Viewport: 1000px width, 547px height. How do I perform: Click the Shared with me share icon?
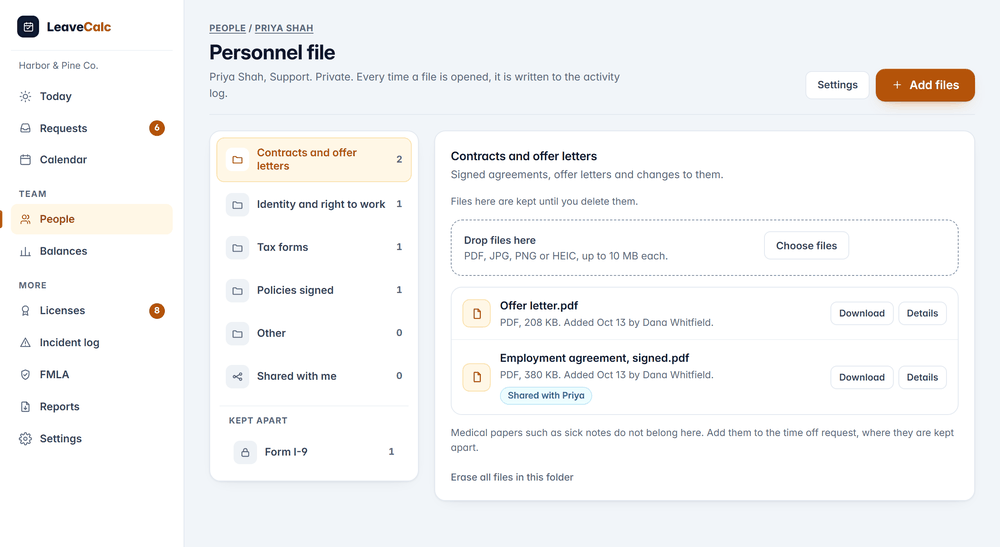coord(237,377)
